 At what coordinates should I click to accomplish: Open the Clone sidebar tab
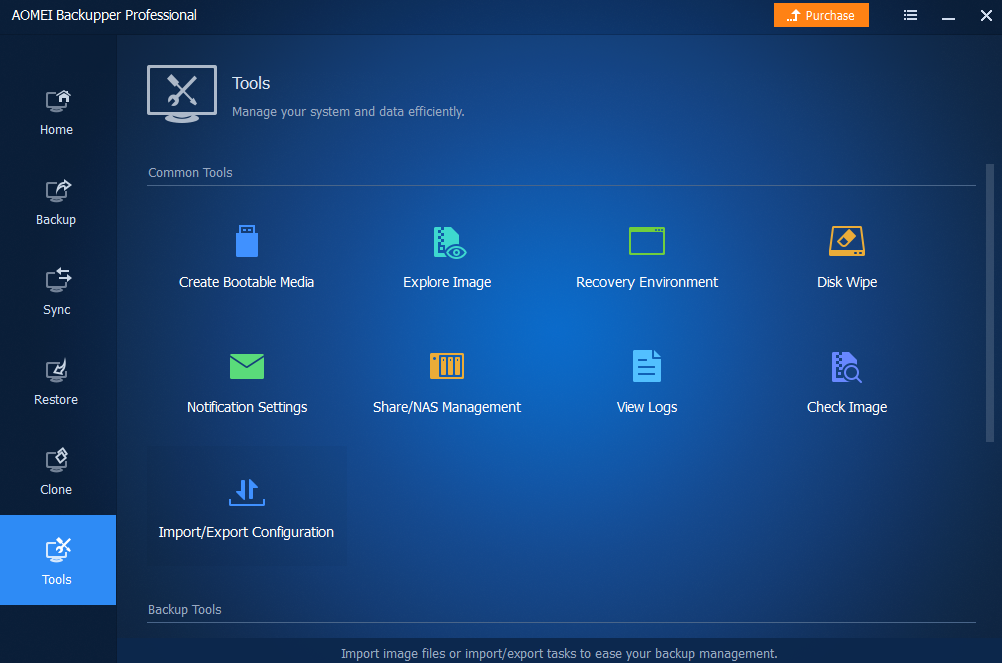(x=57, y=472)
